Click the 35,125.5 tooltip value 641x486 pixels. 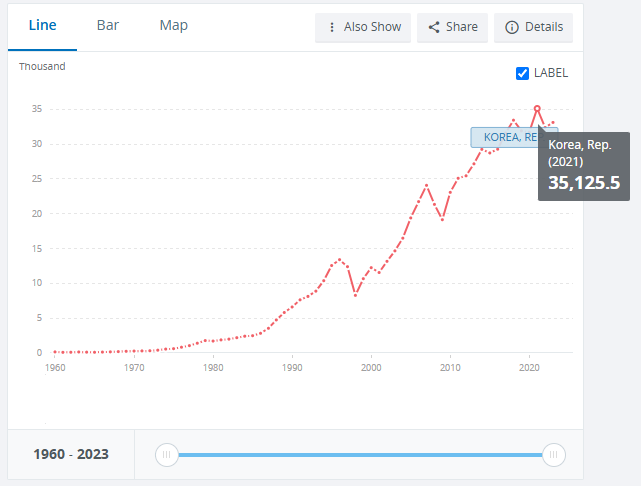[584, 183]
